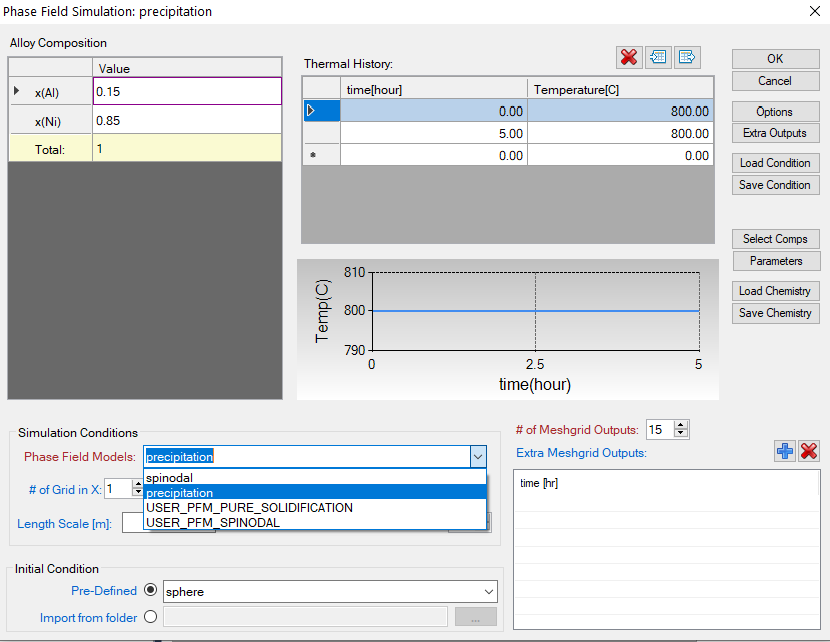830x642 pixels.
Task: Click the Load Chemistry button
Action: pyautogui.click(x=775, y=291)
